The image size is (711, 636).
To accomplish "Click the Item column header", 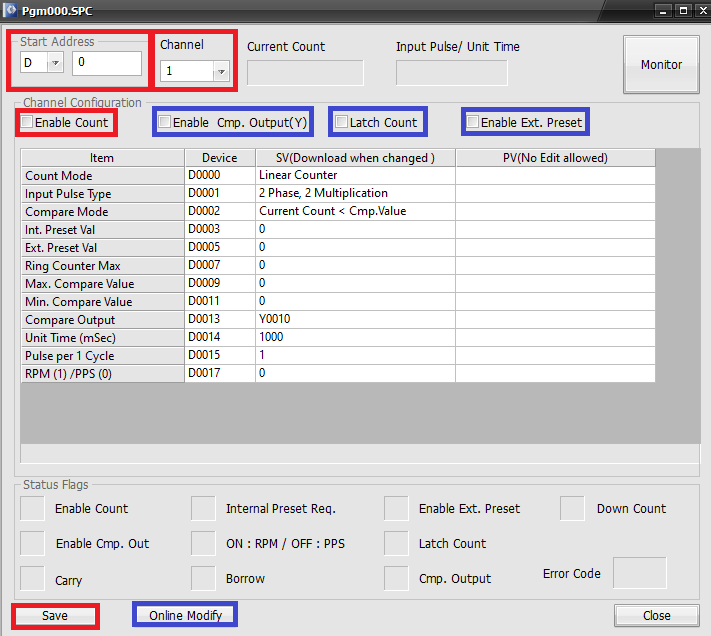I will tap(102, 158).
